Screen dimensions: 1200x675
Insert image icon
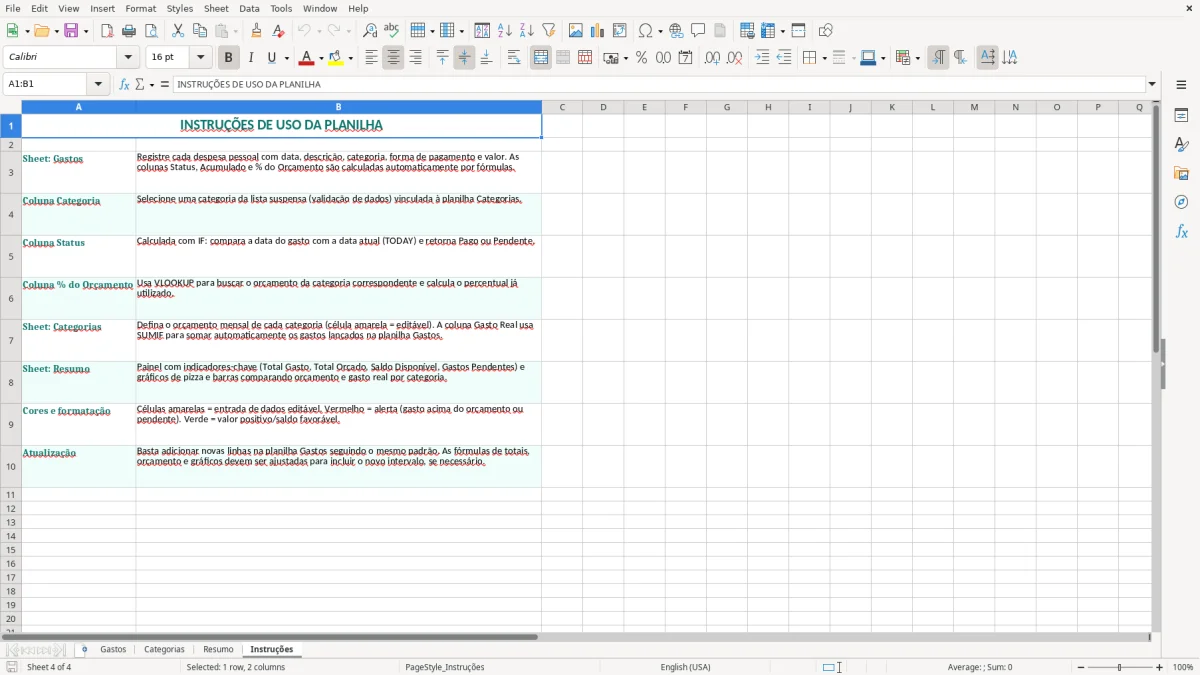coord(576,31)
